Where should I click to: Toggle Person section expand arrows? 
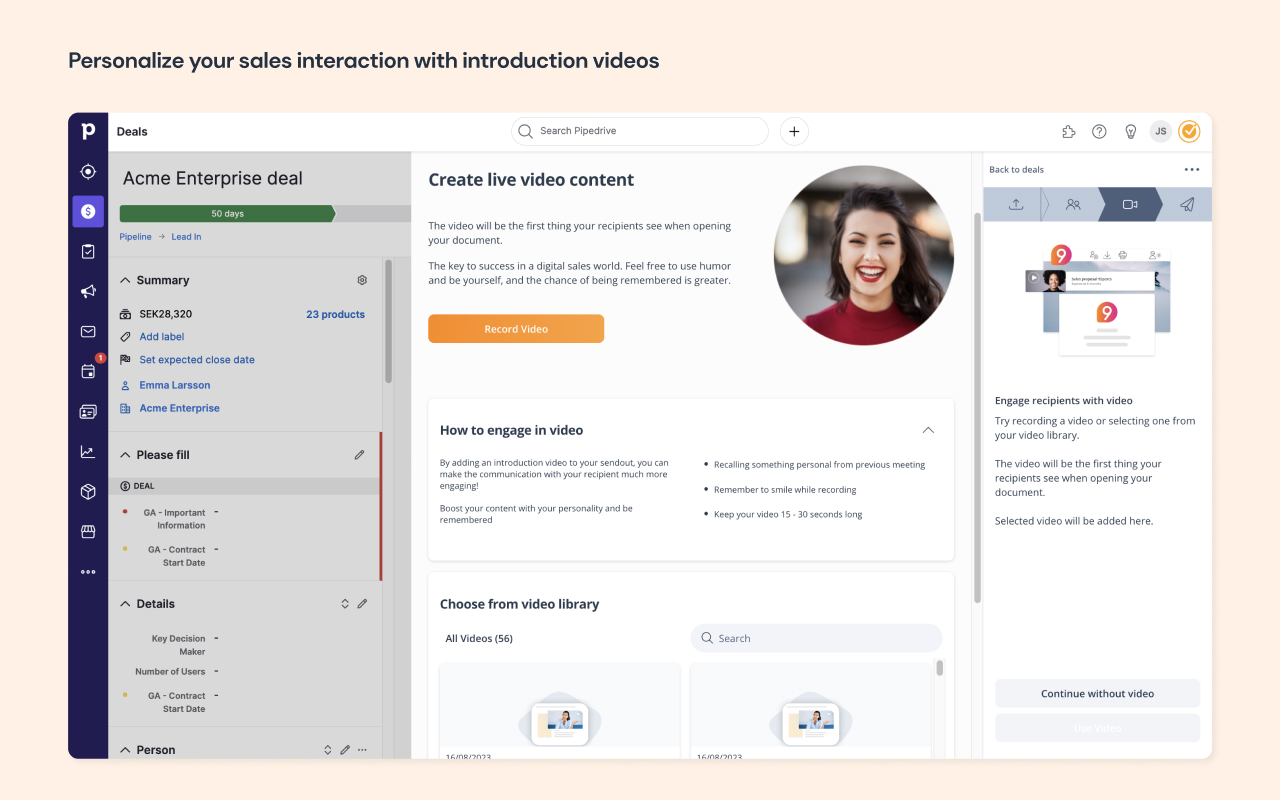tap(327, 750)
